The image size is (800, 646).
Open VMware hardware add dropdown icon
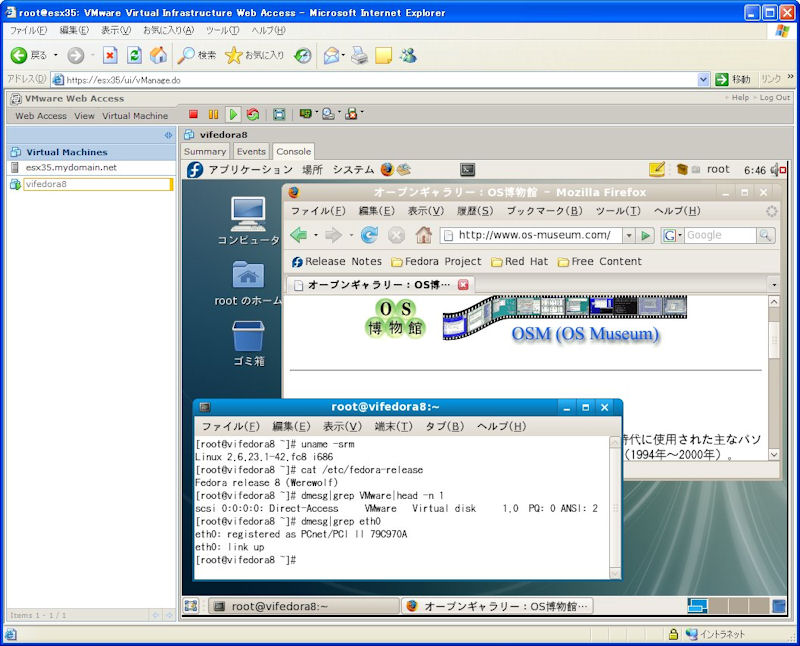pyautogui.click(x=306, y=114)
